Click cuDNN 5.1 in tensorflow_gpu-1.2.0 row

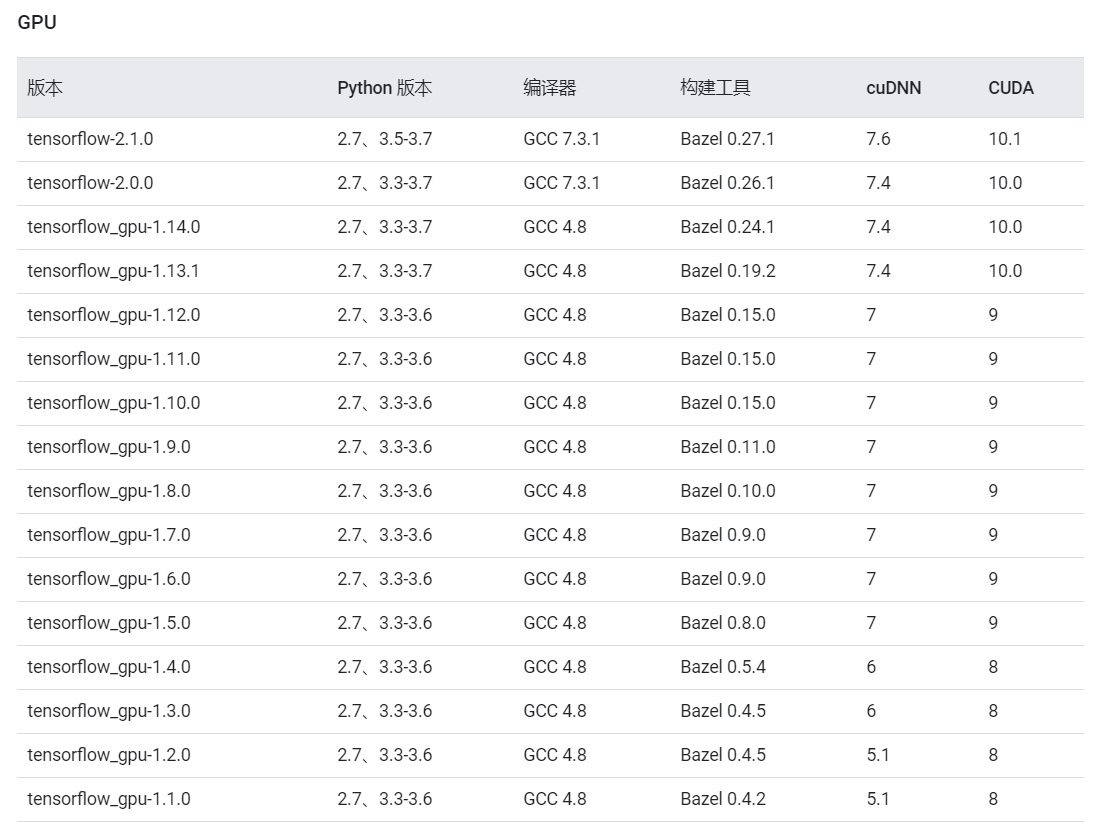[x=877, y=755]
